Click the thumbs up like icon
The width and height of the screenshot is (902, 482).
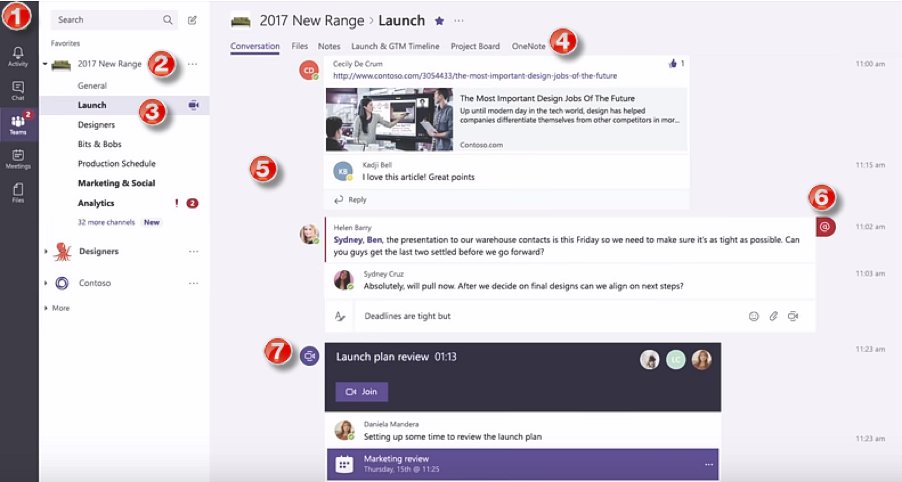pyautogui.click(x=672, y=63)
